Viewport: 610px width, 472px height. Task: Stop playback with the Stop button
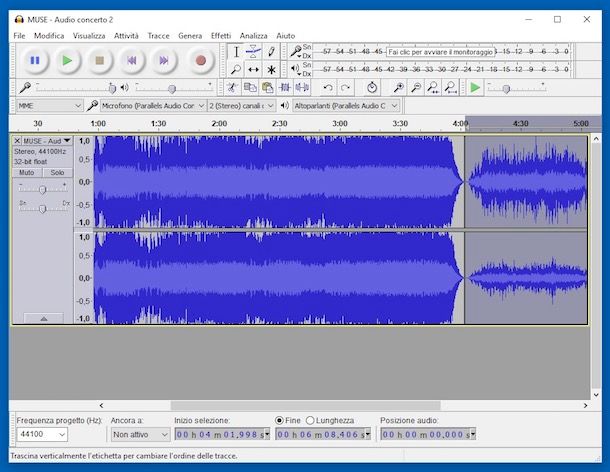100,60
